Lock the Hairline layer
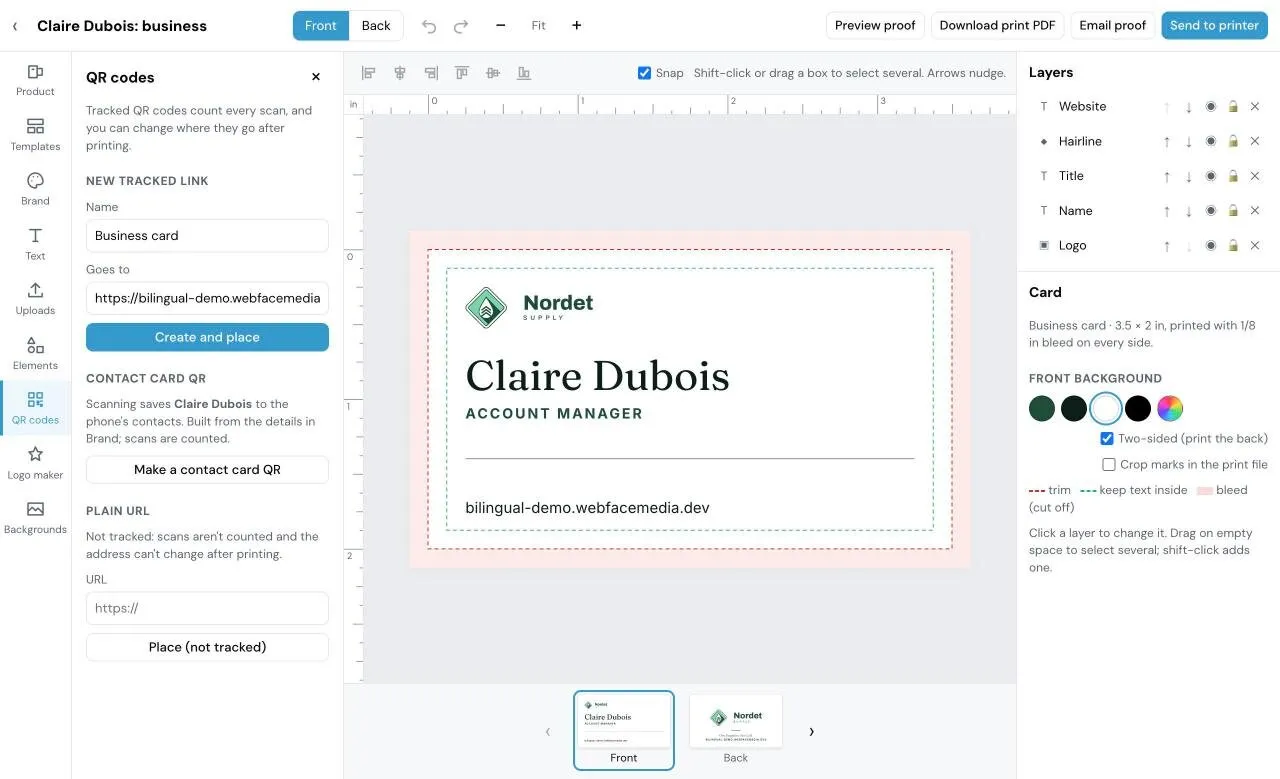 click(1233, 142)
